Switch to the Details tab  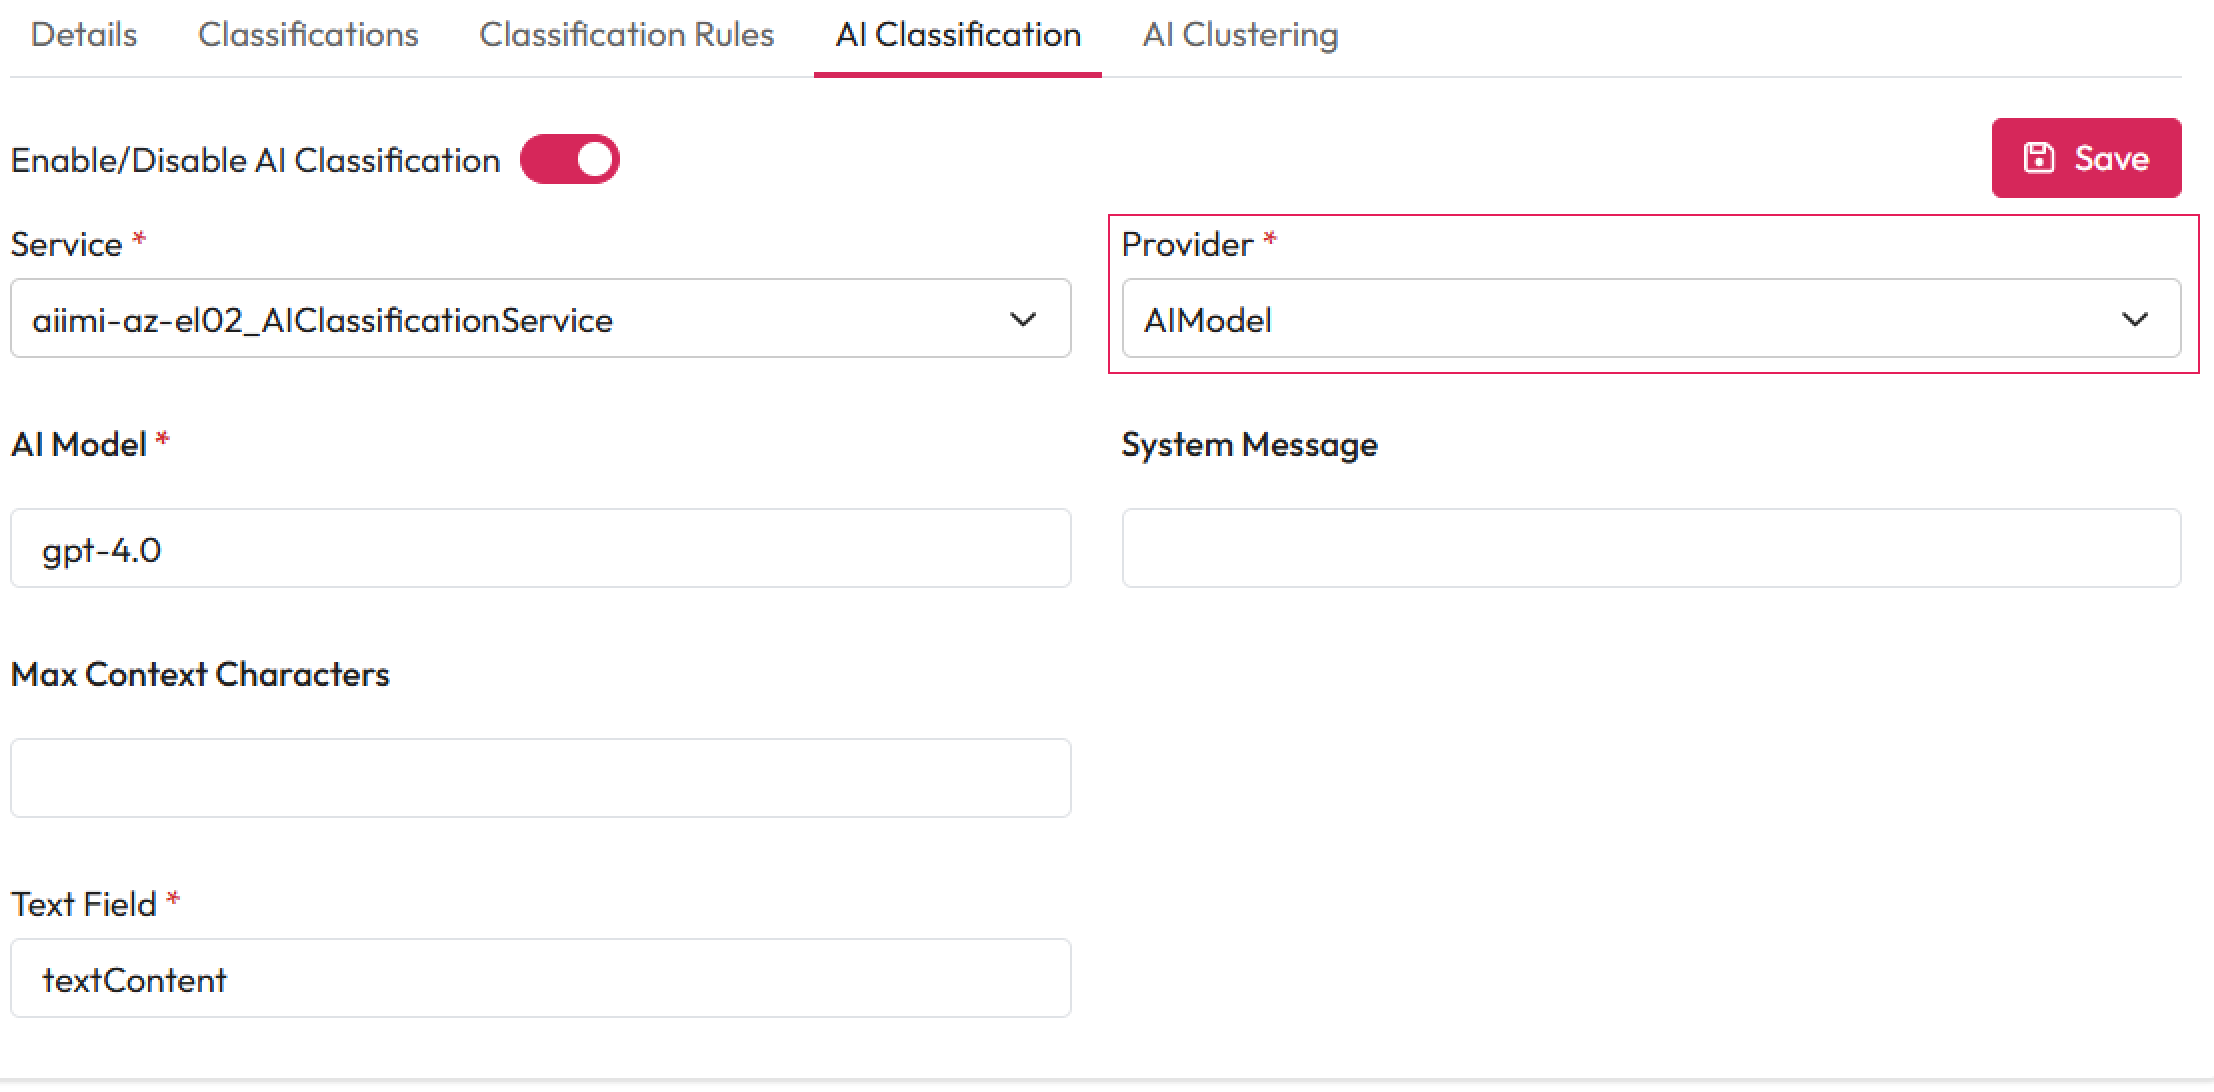(84, 35)
